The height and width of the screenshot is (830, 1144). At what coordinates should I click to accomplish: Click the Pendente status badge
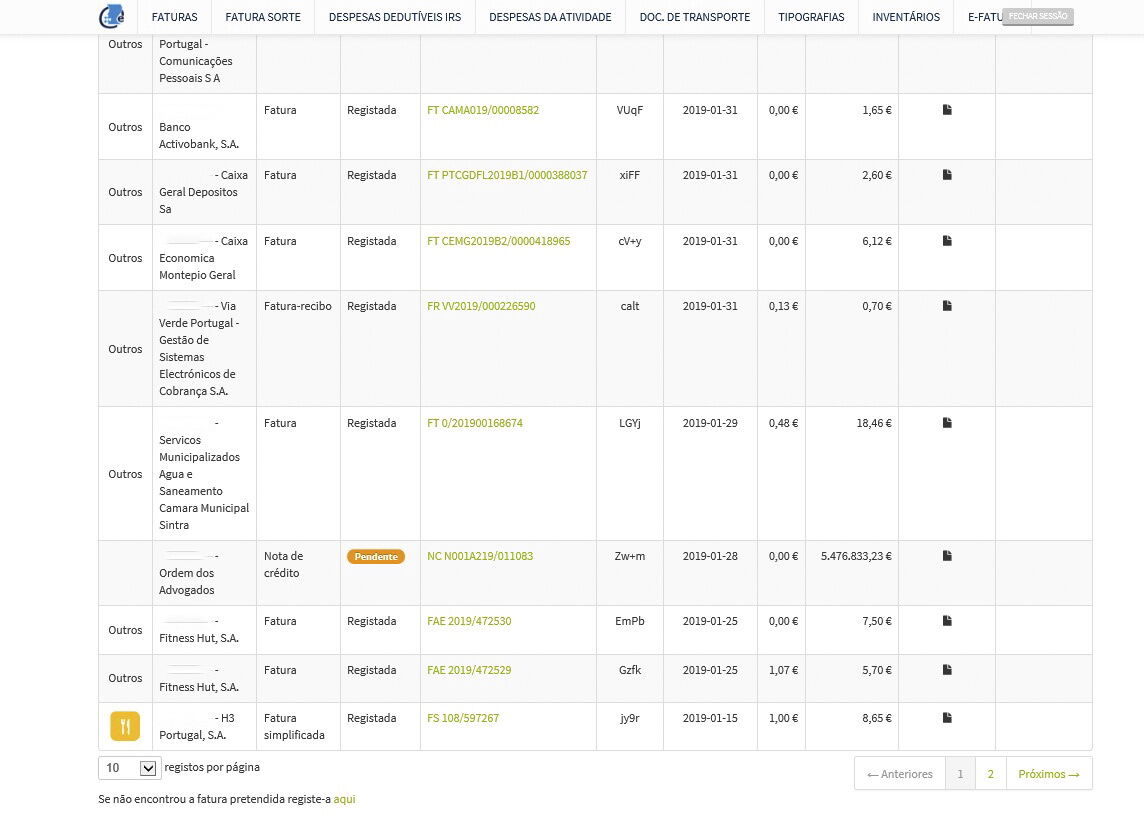[x=376, y=556]
